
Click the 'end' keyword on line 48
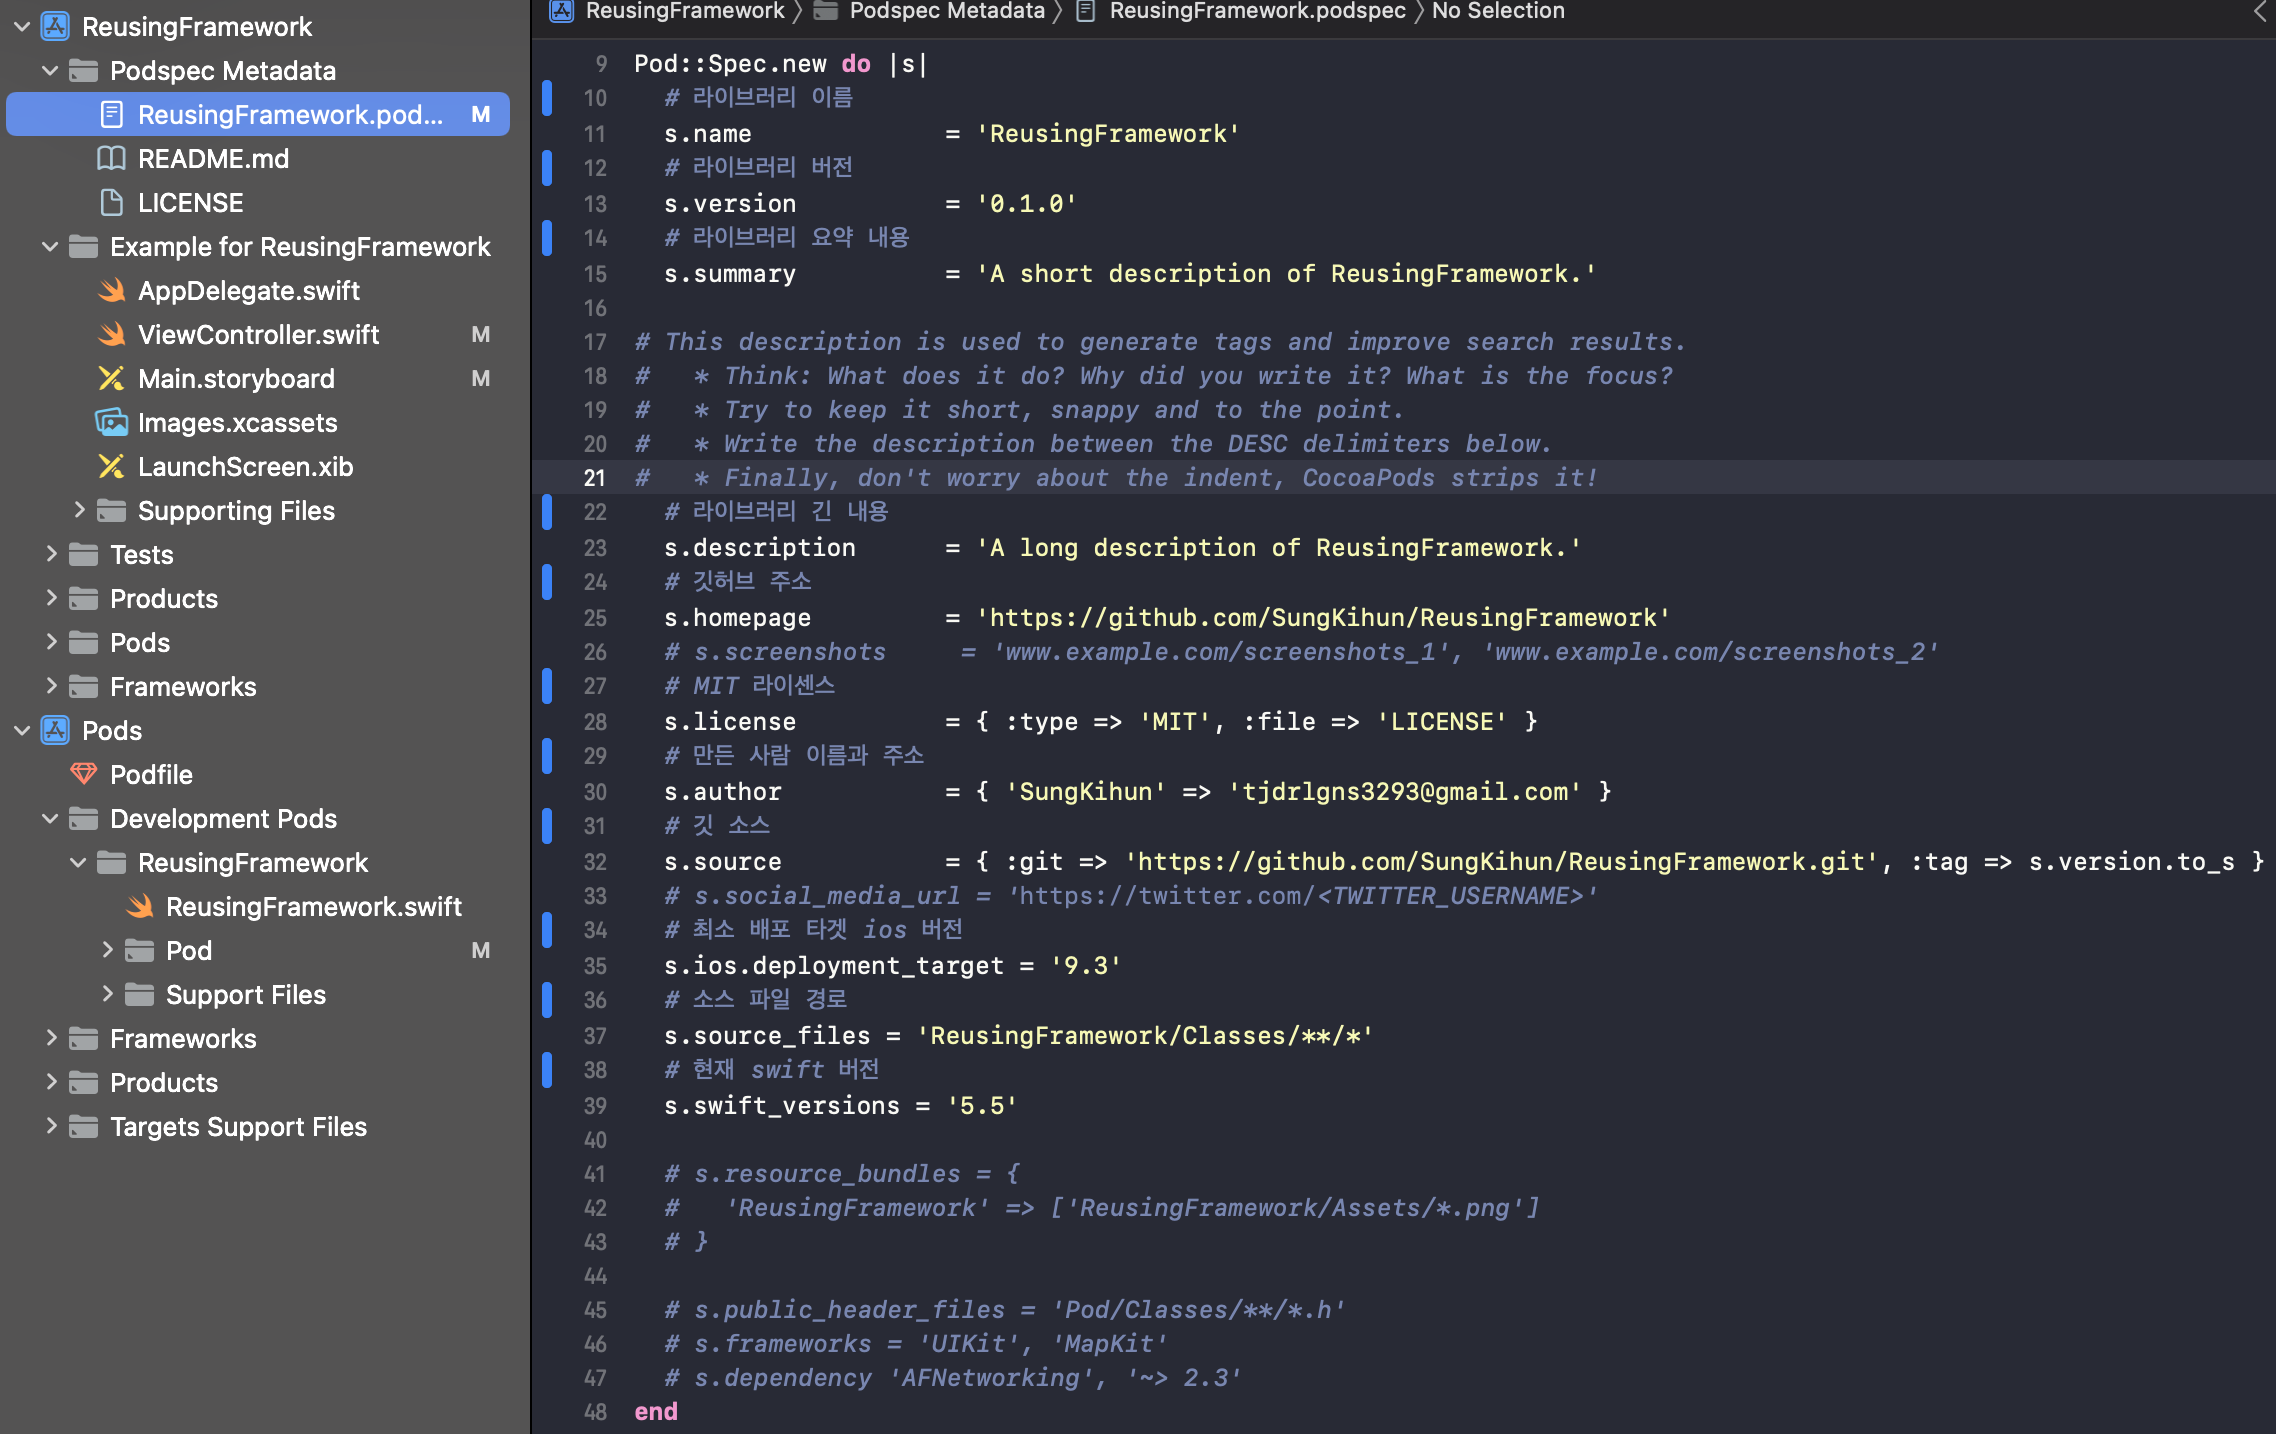coord(656,1412)
